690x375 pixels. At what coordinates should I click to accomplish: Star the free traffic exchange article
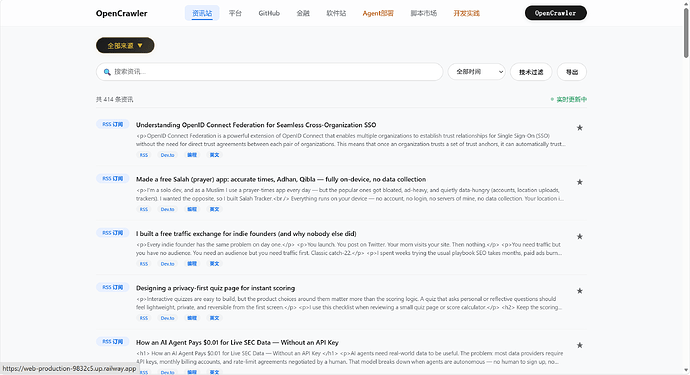click(580, 237)
